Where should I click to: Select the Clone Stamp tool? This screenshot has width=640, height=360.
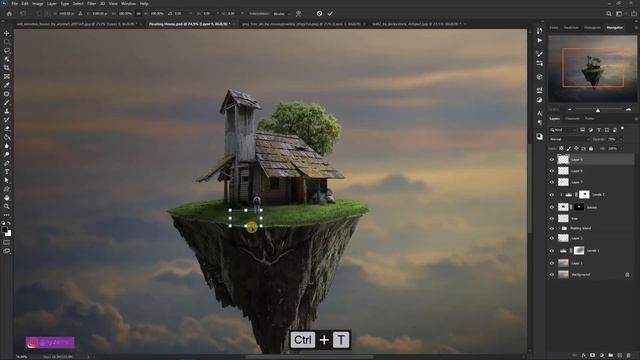[x=7, y=111]
